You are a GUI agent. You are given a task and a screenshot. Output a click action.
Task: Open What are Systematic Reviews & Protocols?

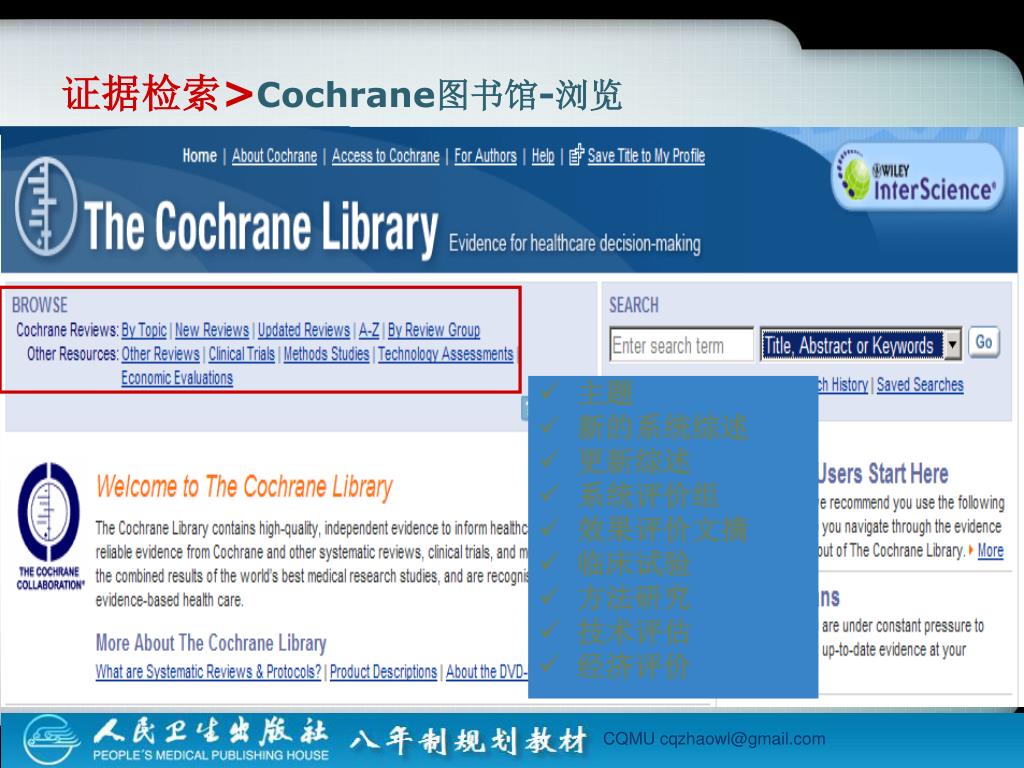[208, 672]
